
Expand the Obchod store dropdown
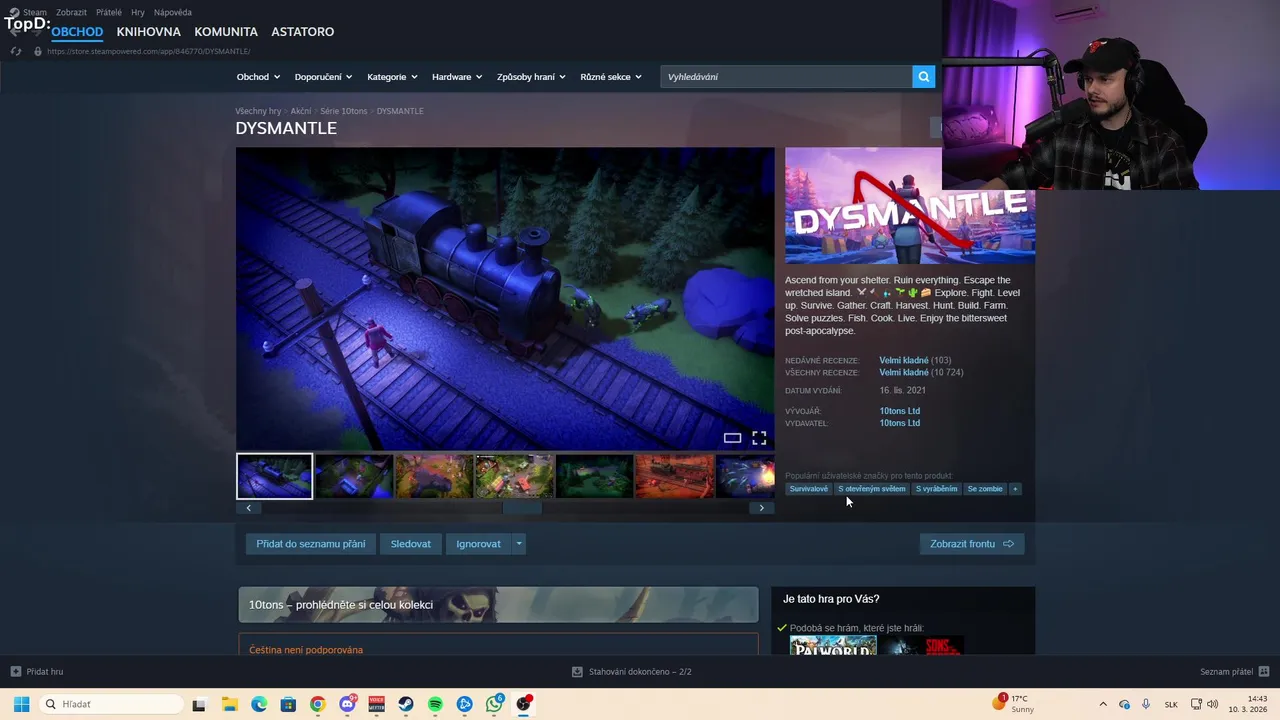click(258, 77)
